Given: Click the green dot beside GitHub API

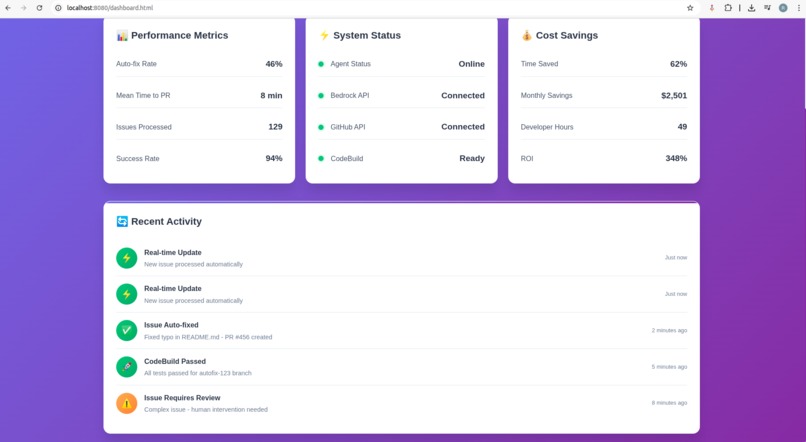Looking at the screenshot, I should coord(321,127).
